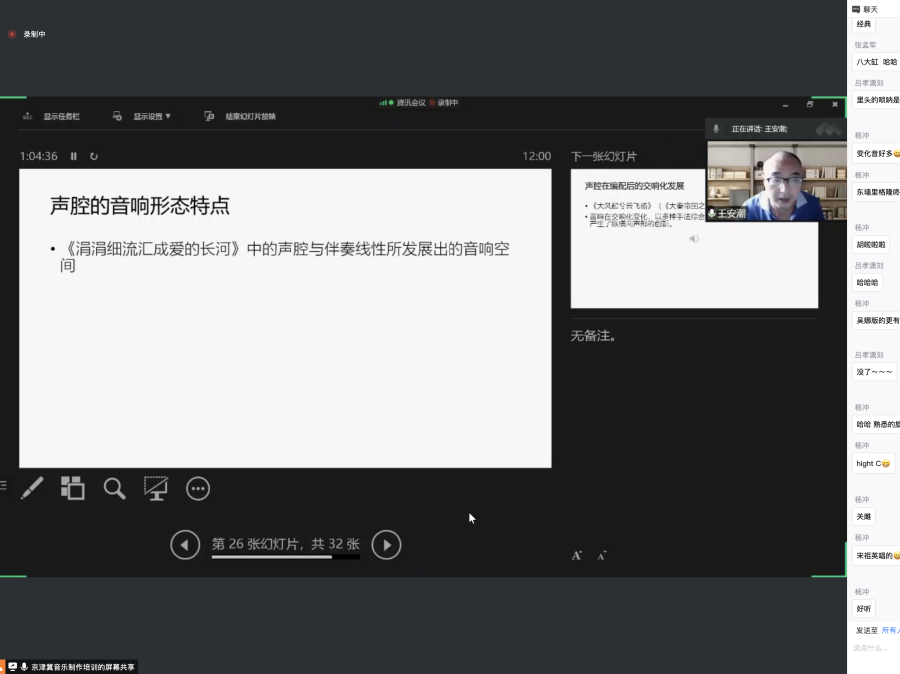Image resolution: width=900 pixels, height=674 pixels.
Task: Click the screen share icon in status bar
Action: [x=13, y=667]
